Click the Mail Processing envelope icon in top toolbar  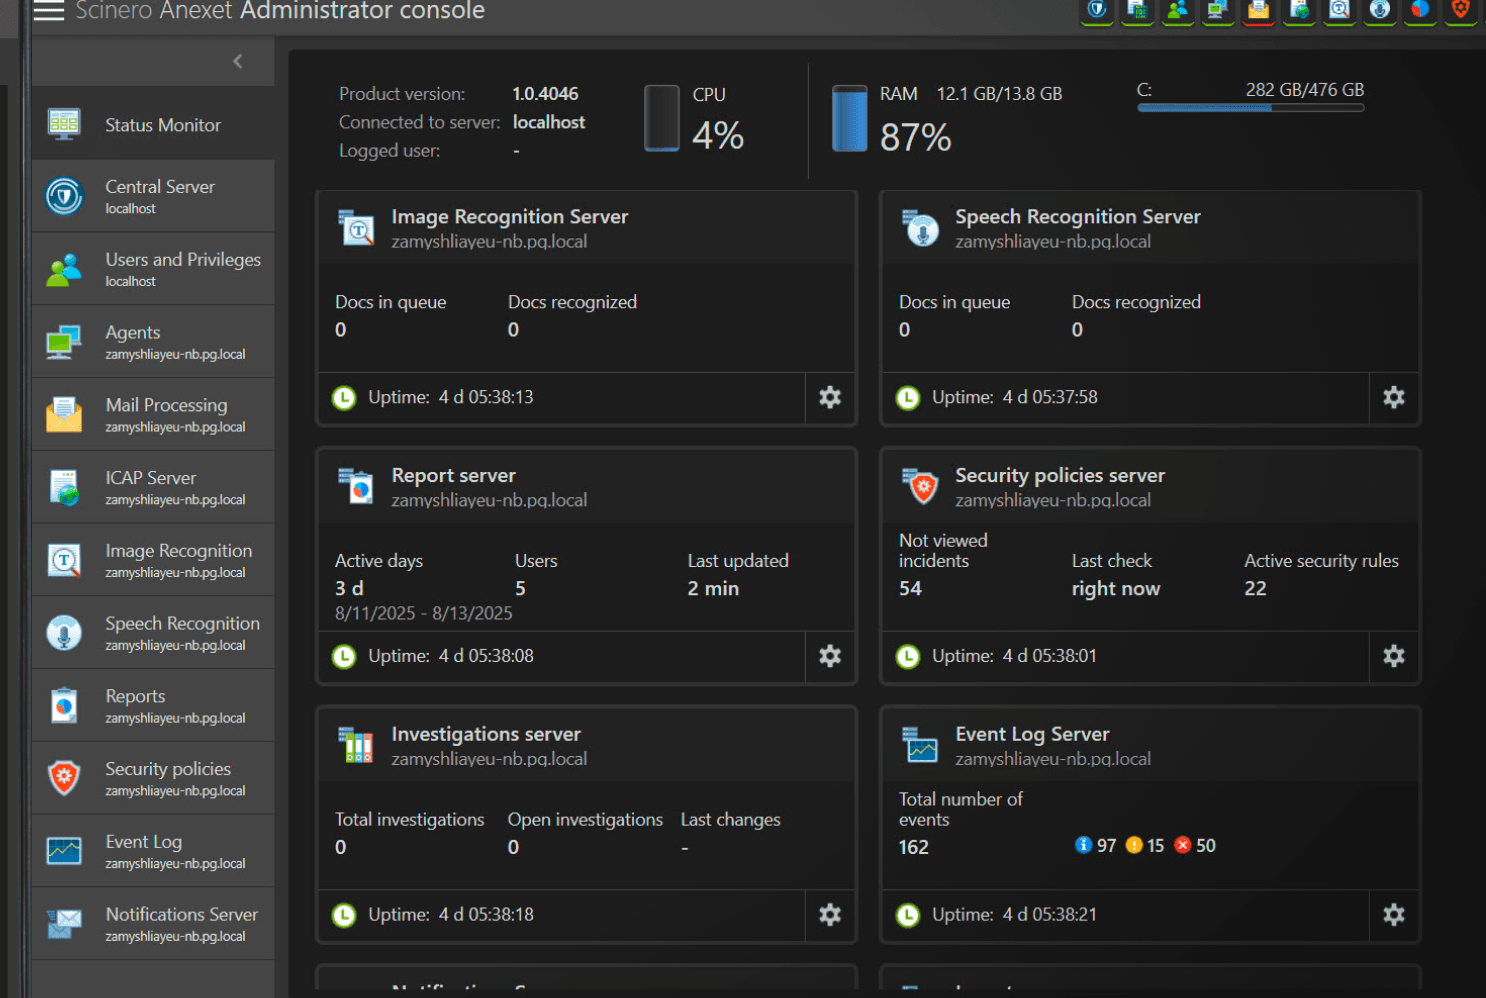[1258, 10]
